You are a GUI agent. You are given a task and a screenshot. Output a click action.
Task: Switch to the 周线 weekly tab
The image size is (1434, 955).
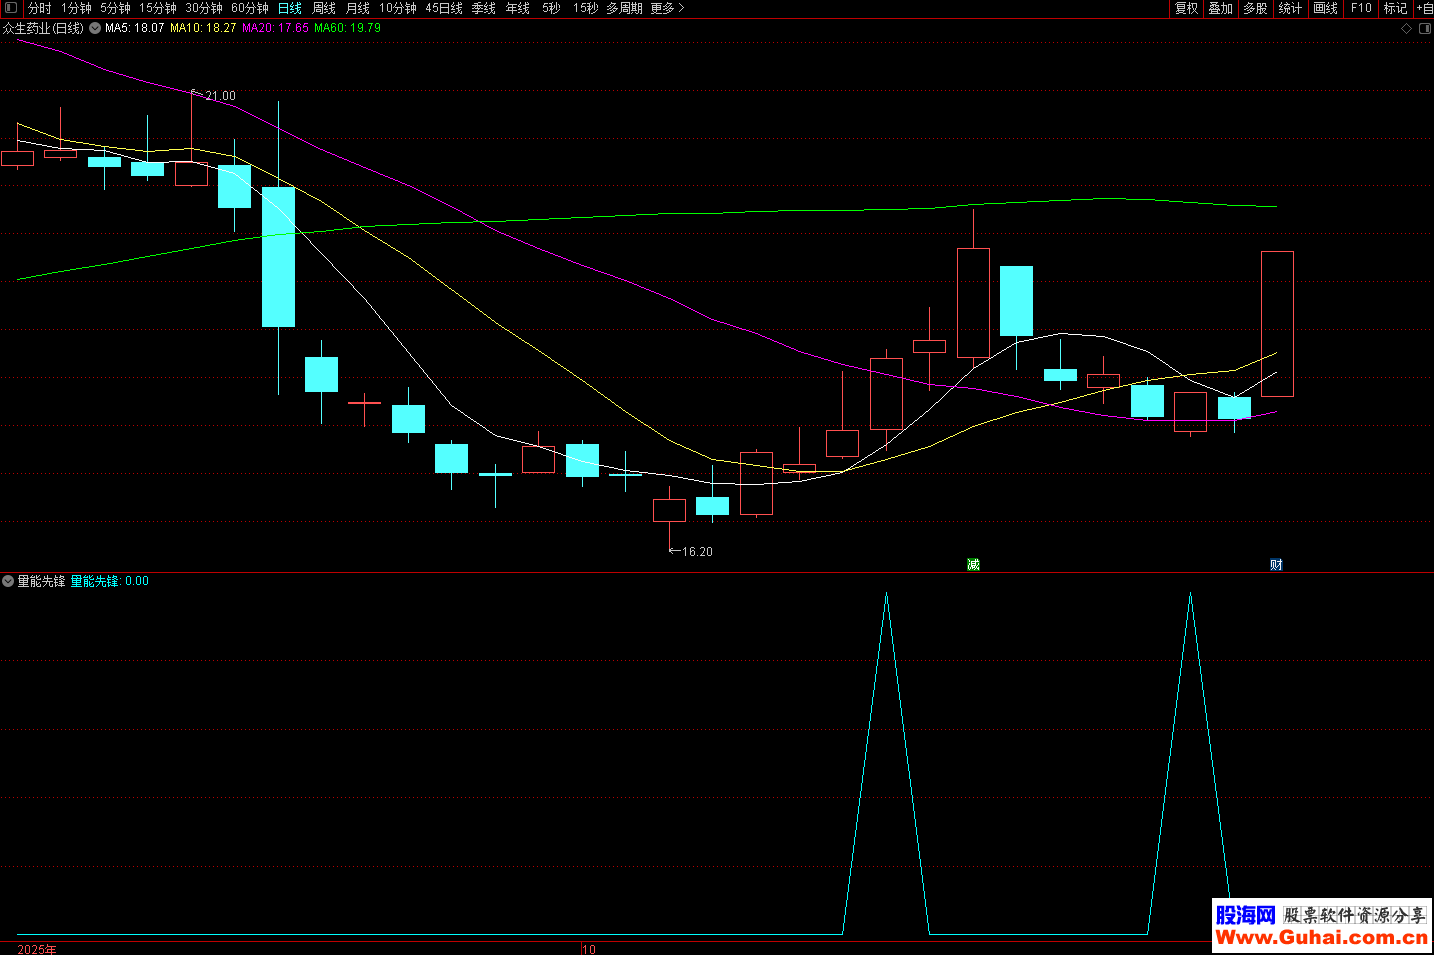pos(324,8)
